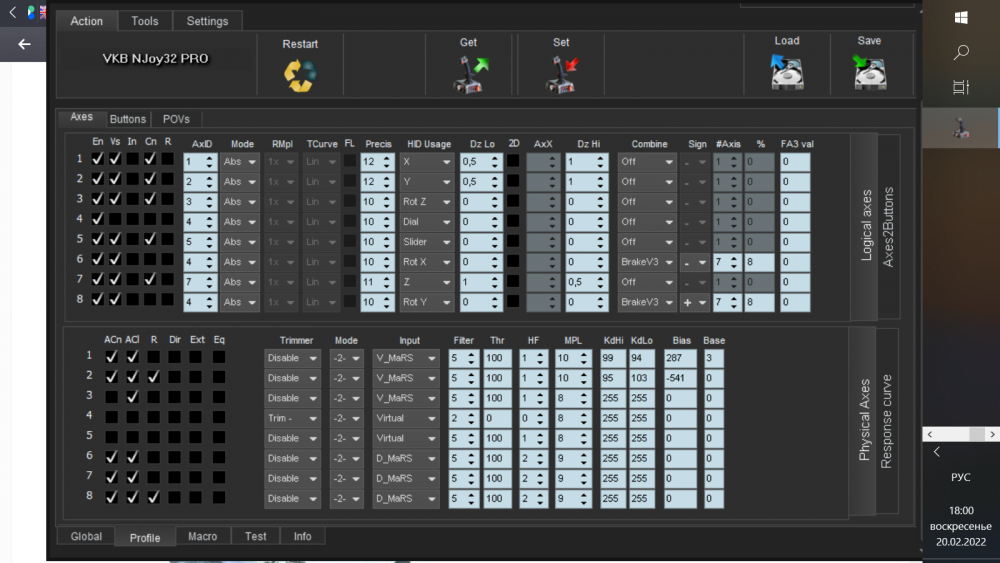Open the Global bottom tab
Screen dimensions: 1000x563
86,536
